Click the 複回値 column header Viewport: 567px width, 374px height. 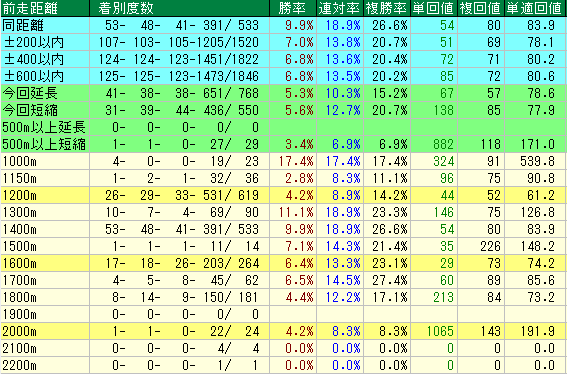pyautogui.click(x=480, y=8)
